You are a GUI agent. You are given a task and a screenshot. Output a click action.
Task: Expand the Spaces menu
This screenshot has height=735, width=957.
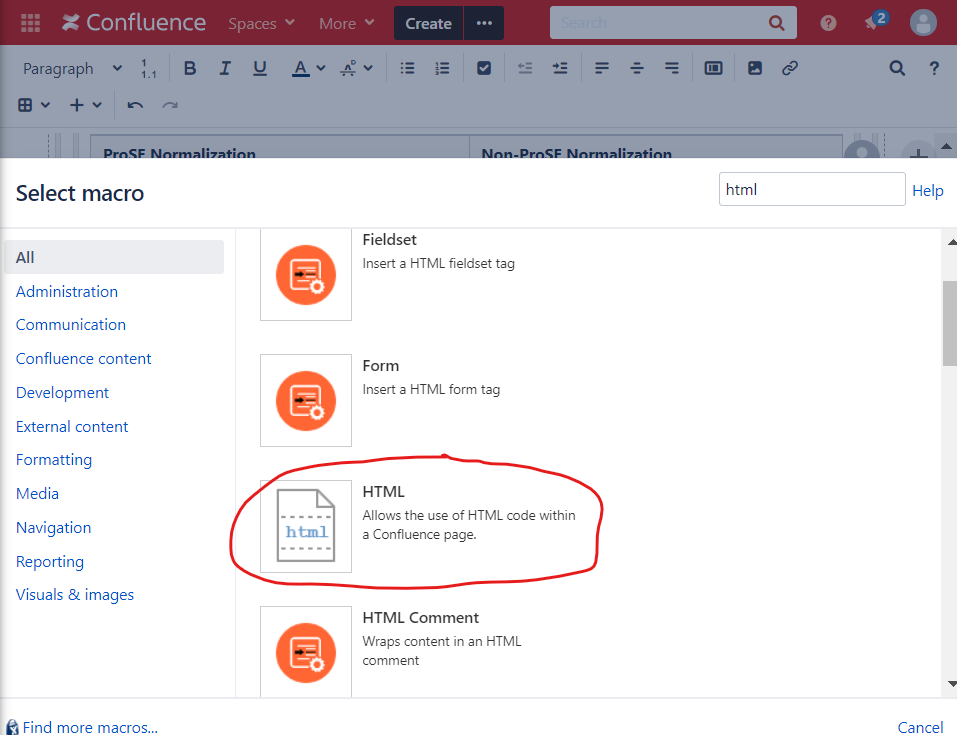(261, 23)
